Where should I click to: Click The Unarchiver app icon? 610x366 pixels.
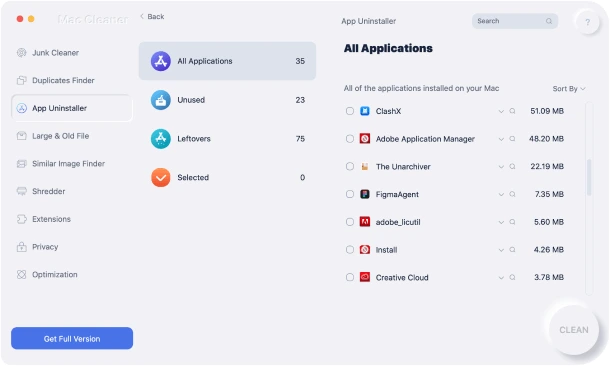click(x=365, y=166)
